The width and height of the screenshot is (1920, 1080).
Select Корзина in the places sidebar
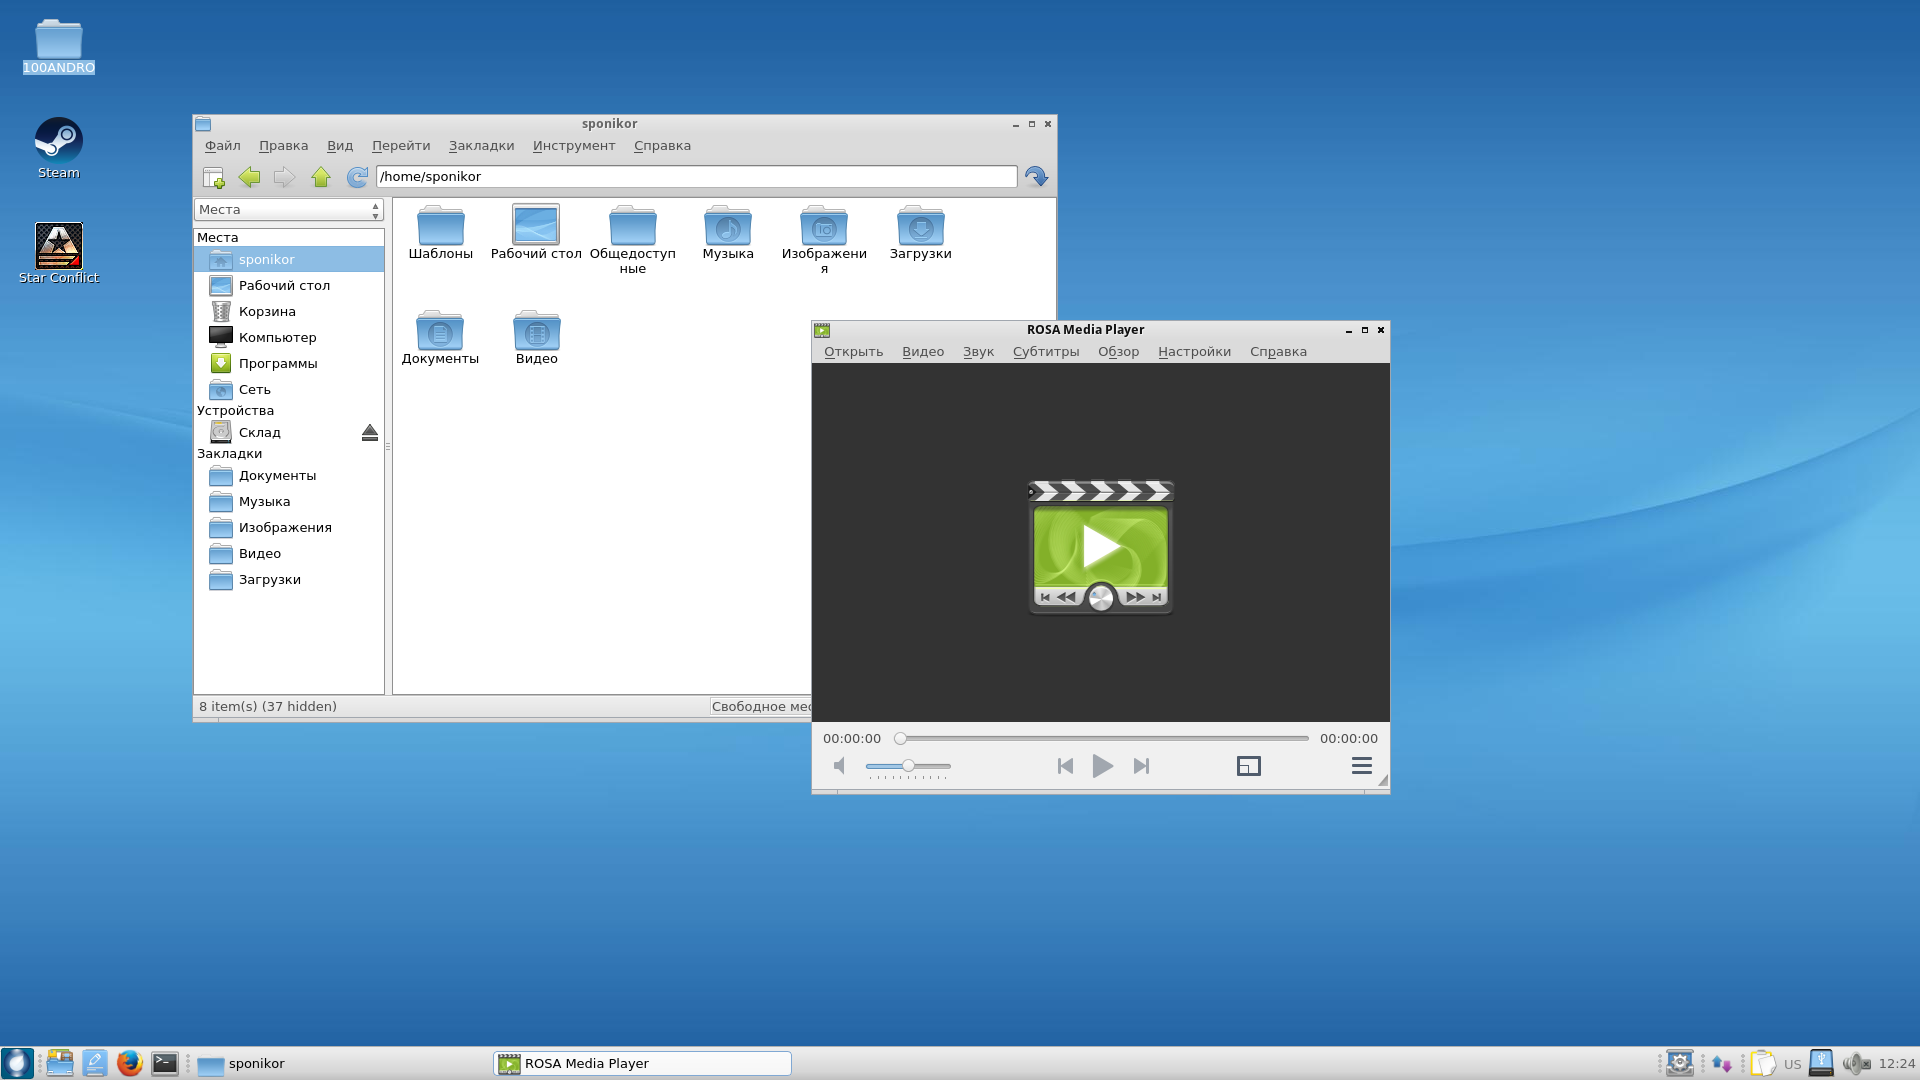[x=266, y=312]
